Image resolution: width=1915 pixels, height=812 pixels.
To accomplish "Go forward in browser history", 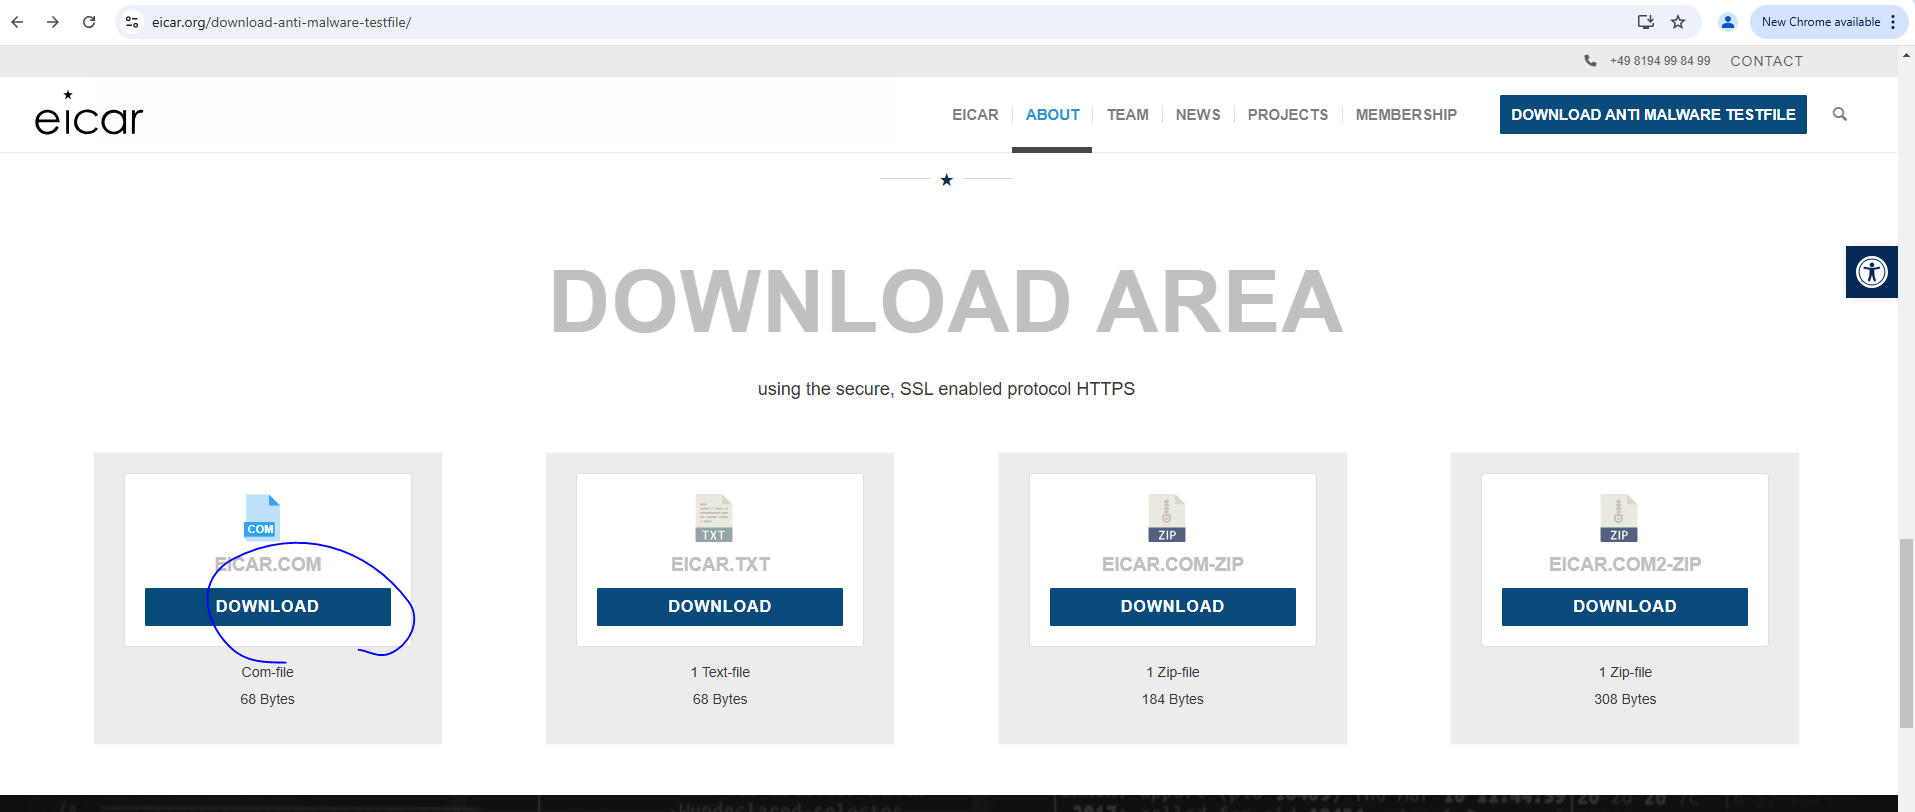I will 53,22.
